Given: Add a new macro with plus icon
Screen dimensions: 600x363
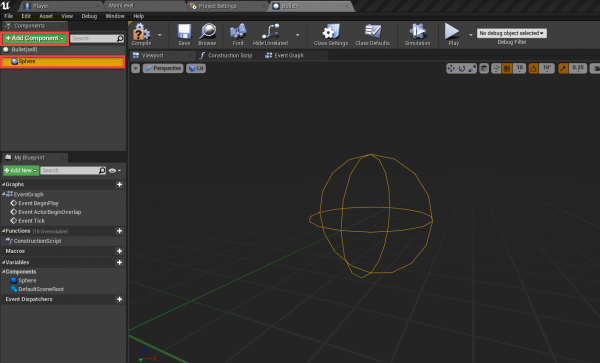Looking at the screenshot, I should (119, 251).
